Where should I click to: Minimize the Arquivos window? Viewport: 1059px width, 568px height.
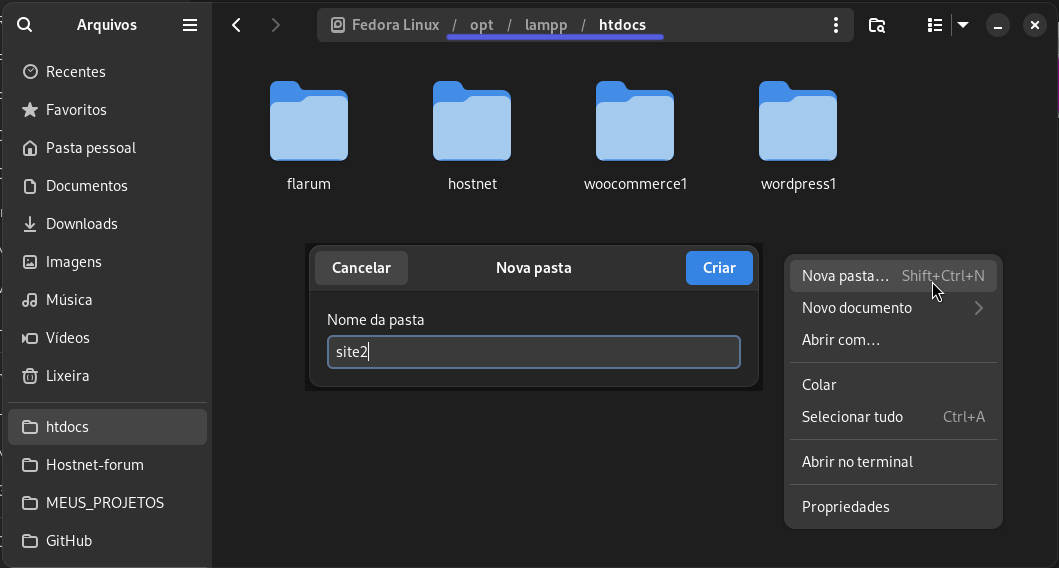click(998, 26)
